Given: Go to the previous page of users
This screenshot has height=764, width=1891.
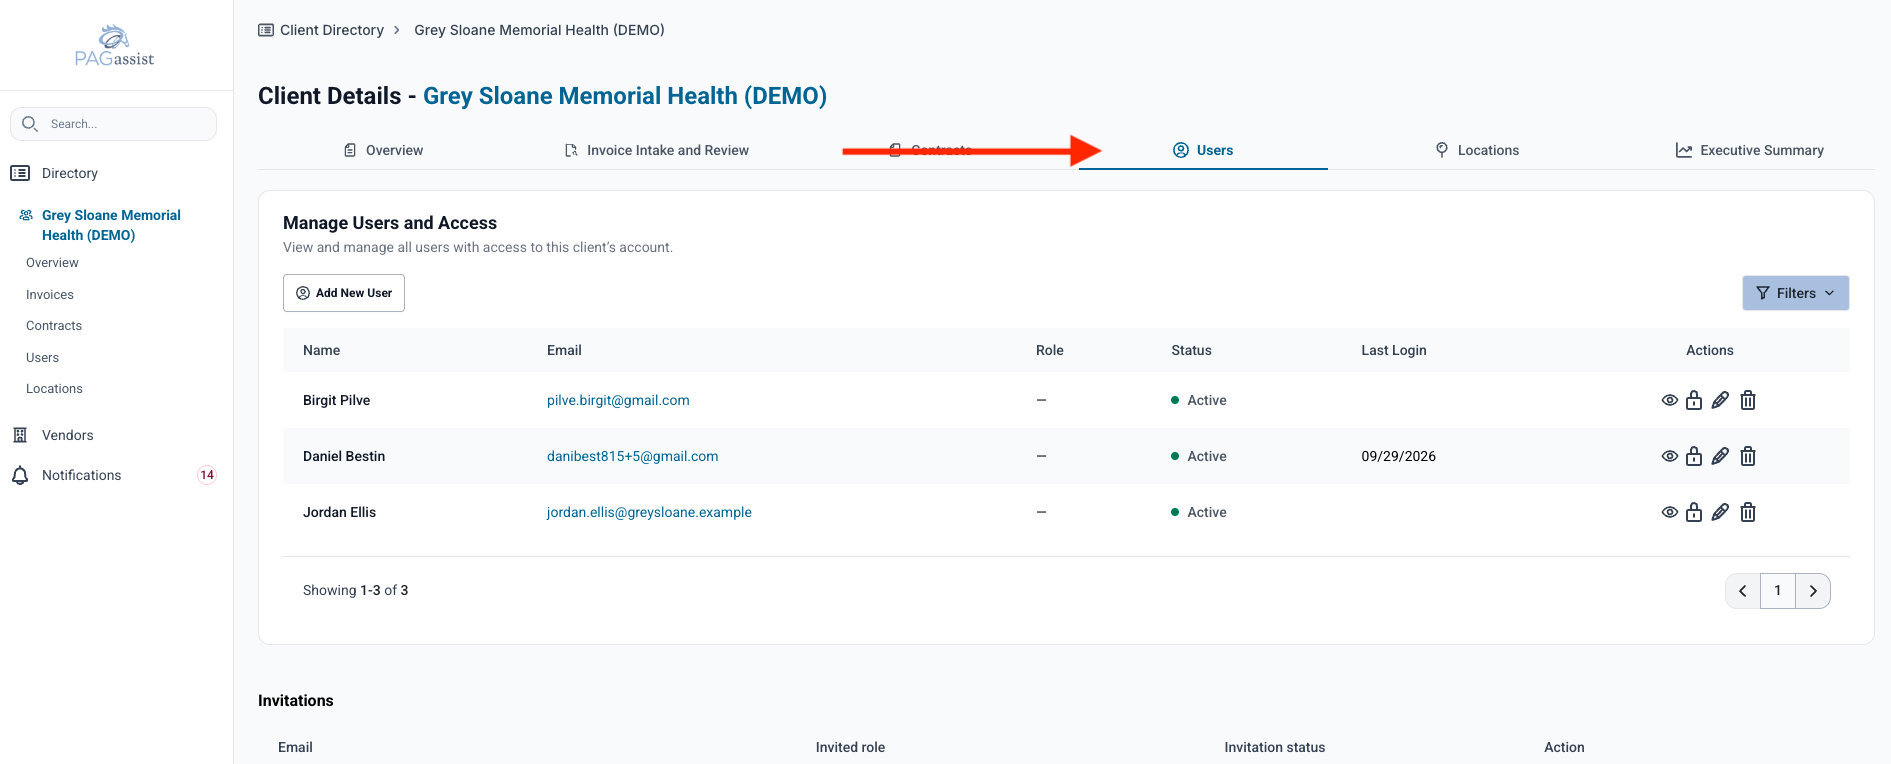Looking at the screenshot, I should pyautogui.click(x=1743, y=591).
